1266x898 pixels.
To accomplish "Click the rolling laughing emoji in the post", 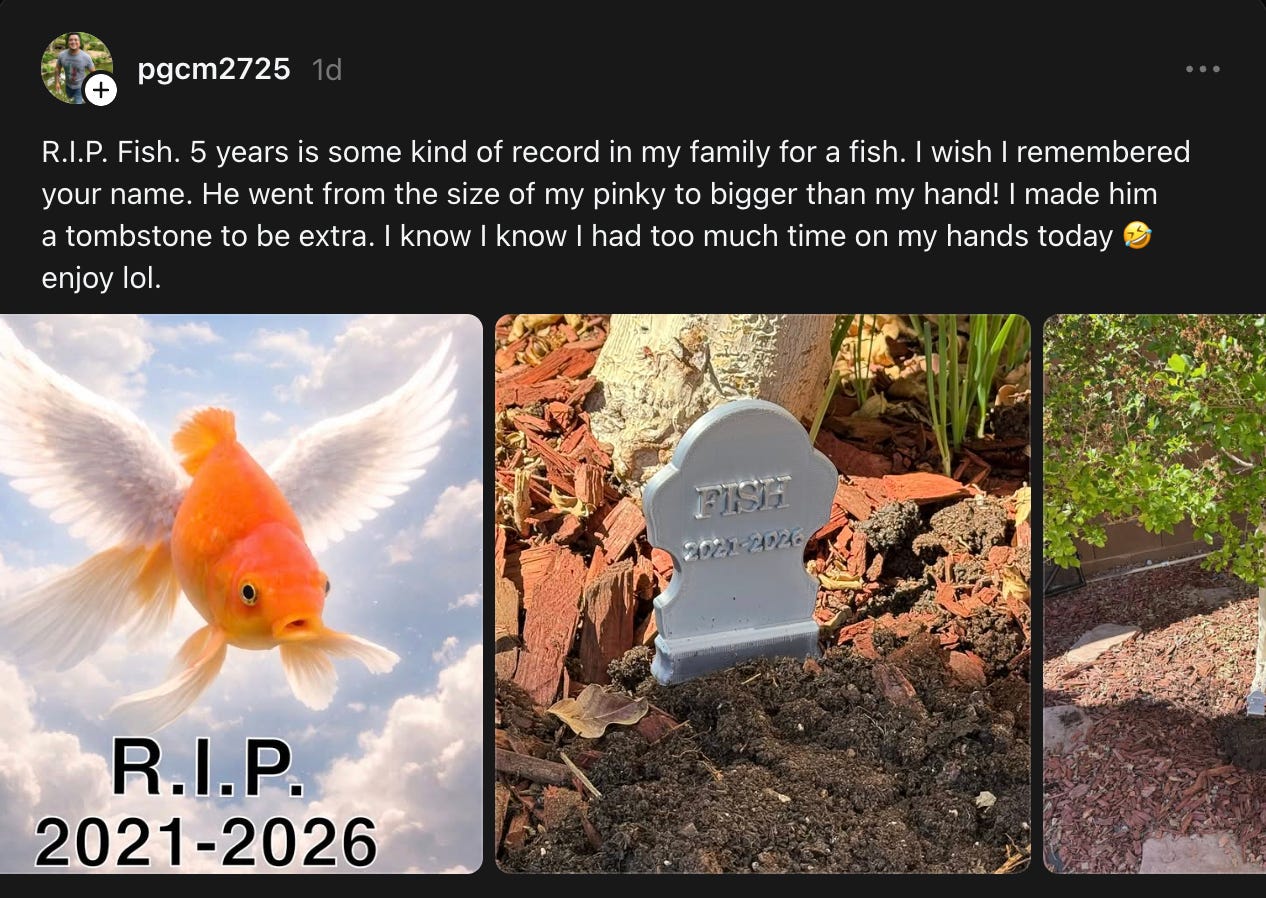I will coord(1137,236).
